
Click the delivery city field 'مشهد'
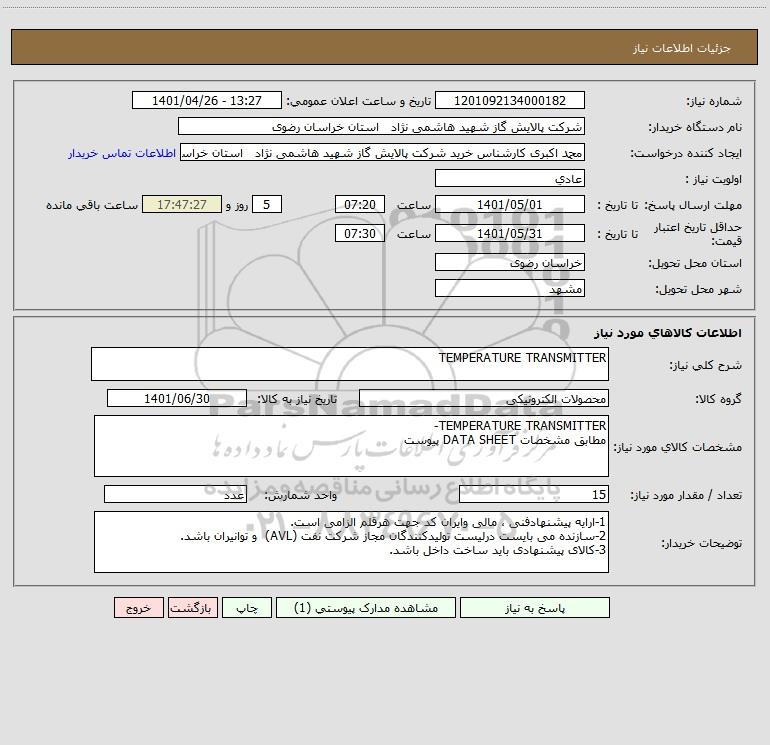pos(510,288)
